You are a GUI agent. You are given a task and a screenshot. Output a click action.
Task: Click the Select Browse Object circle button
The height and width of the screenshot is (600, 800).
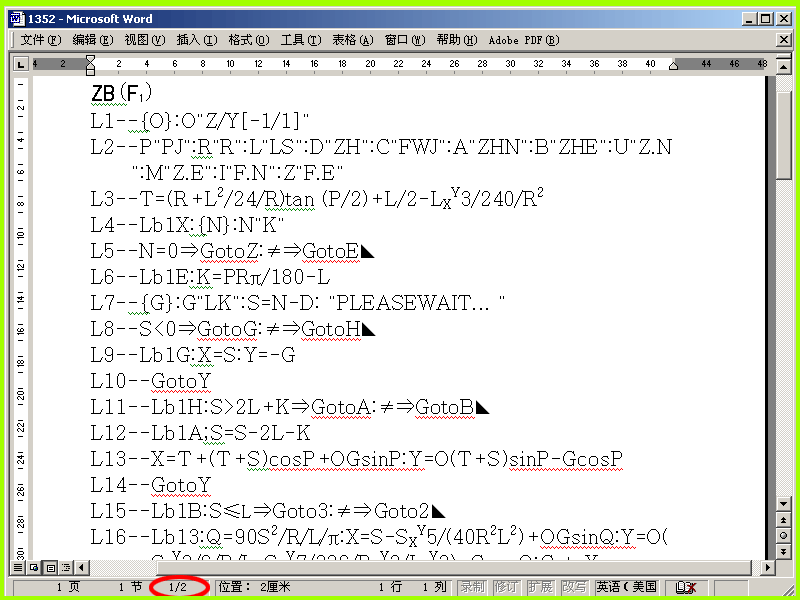pyautogui.click(x=784, y=536)
